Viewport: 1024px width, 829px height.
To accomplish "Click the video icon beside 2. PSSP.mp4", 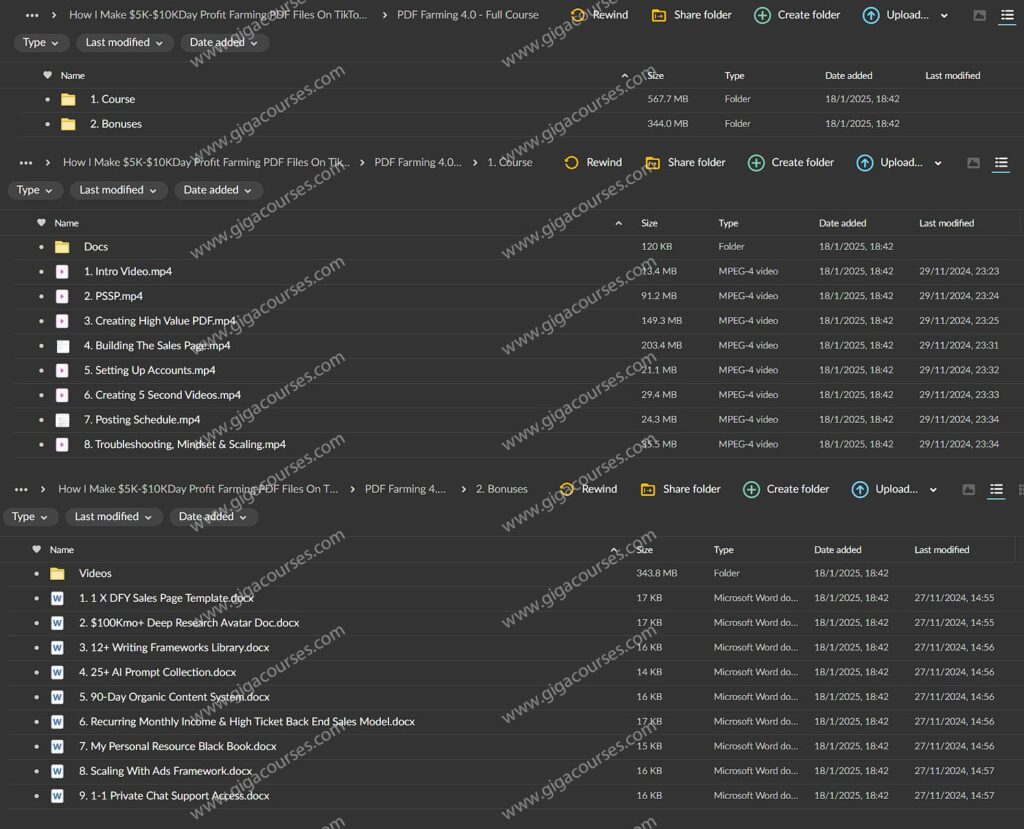I will point(62,296).
